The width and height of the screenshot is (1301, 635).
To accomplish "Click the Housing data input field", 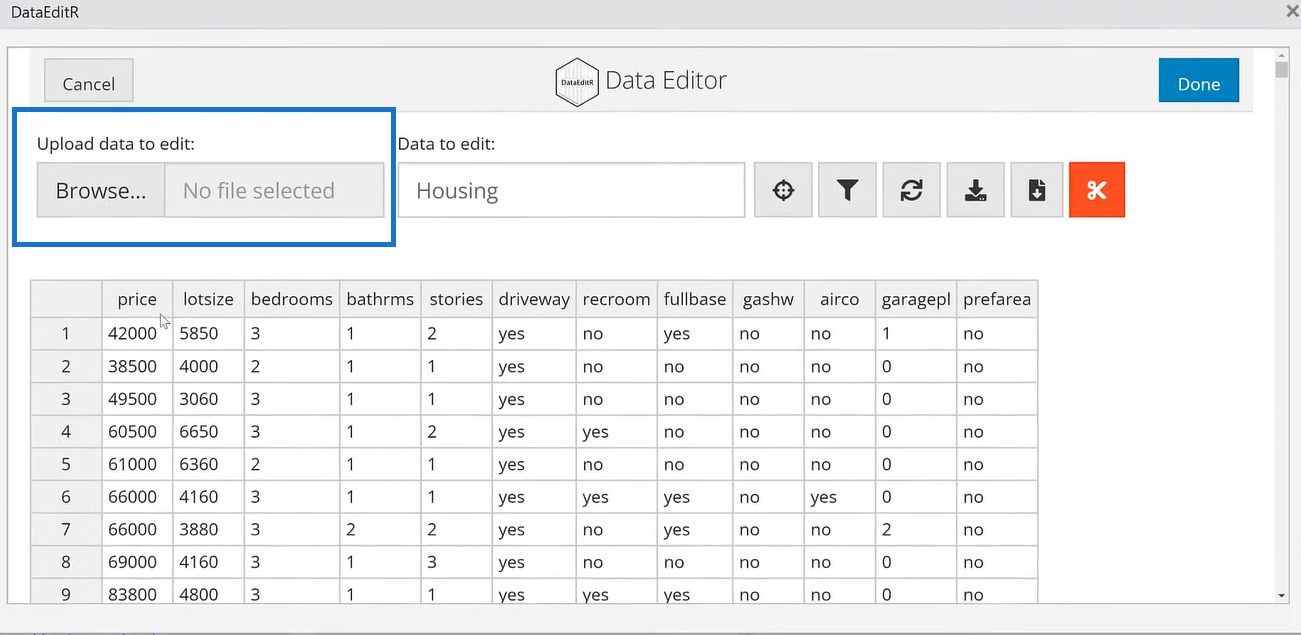I will (571, 190).
